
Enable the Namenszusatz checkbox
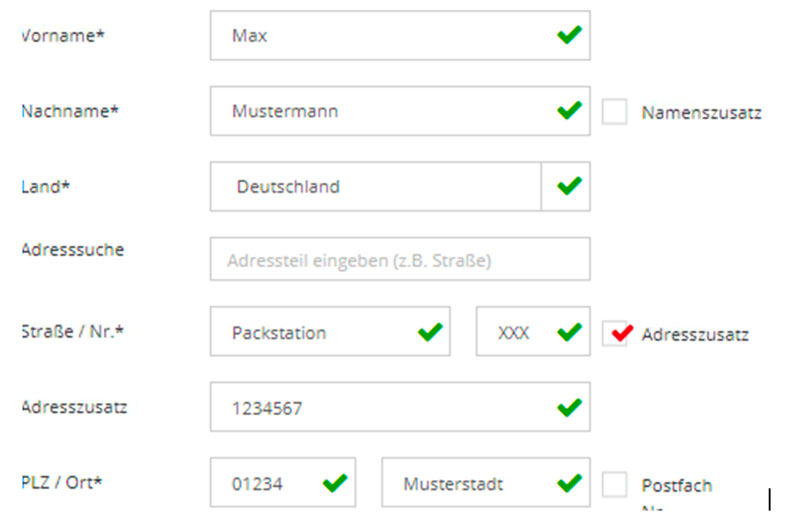click(614, 112)
